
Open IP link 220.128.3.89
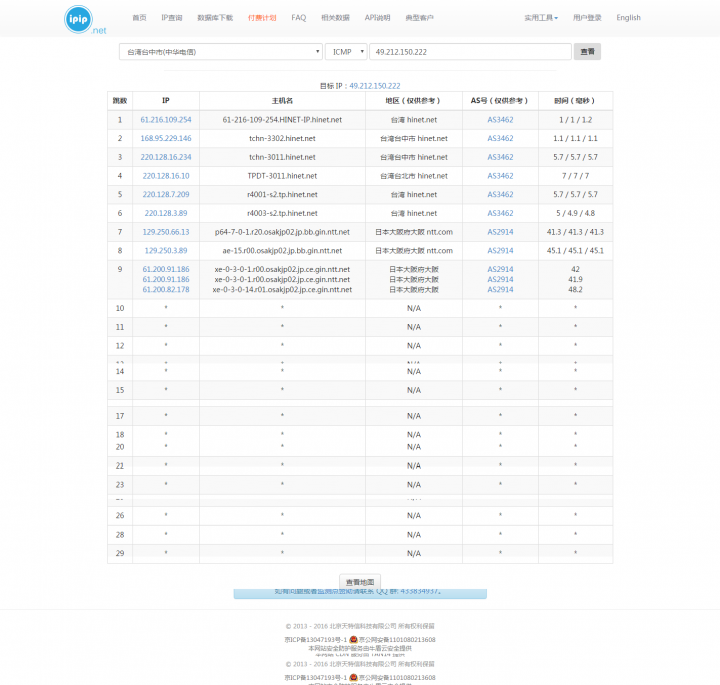coord(166,213)
